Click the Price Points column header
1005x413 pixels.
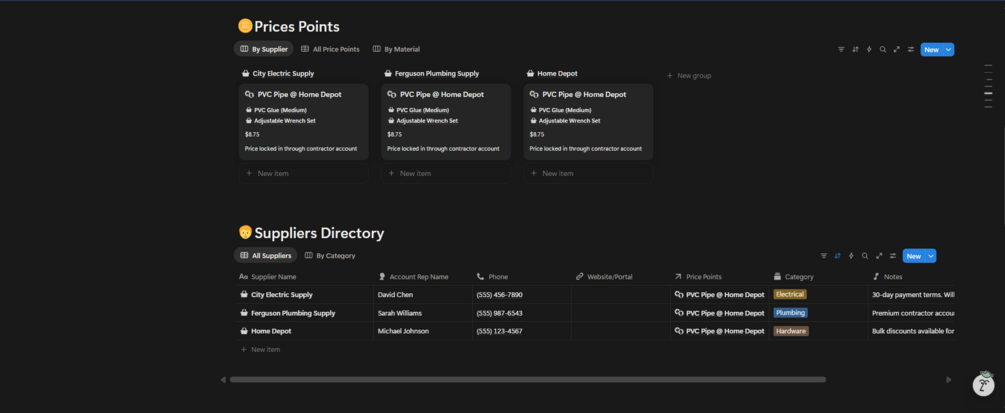(697, 277)
